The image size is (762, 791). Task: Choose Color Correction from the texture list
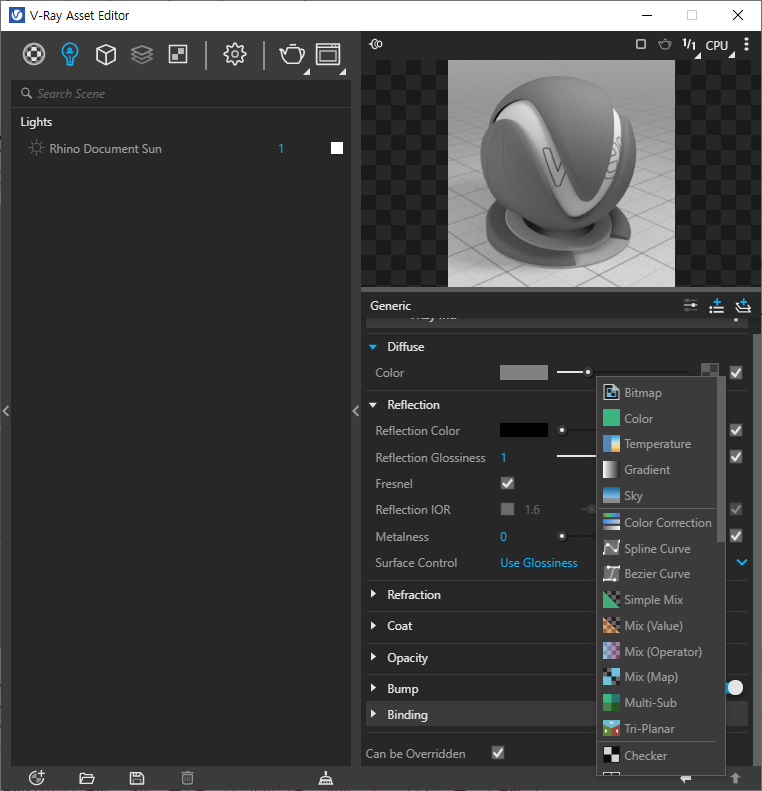coord(657,522)
